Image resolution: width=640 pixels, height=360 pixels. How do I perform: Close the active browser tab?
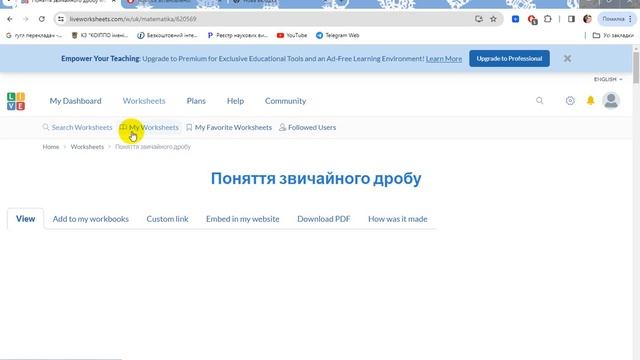114,2
